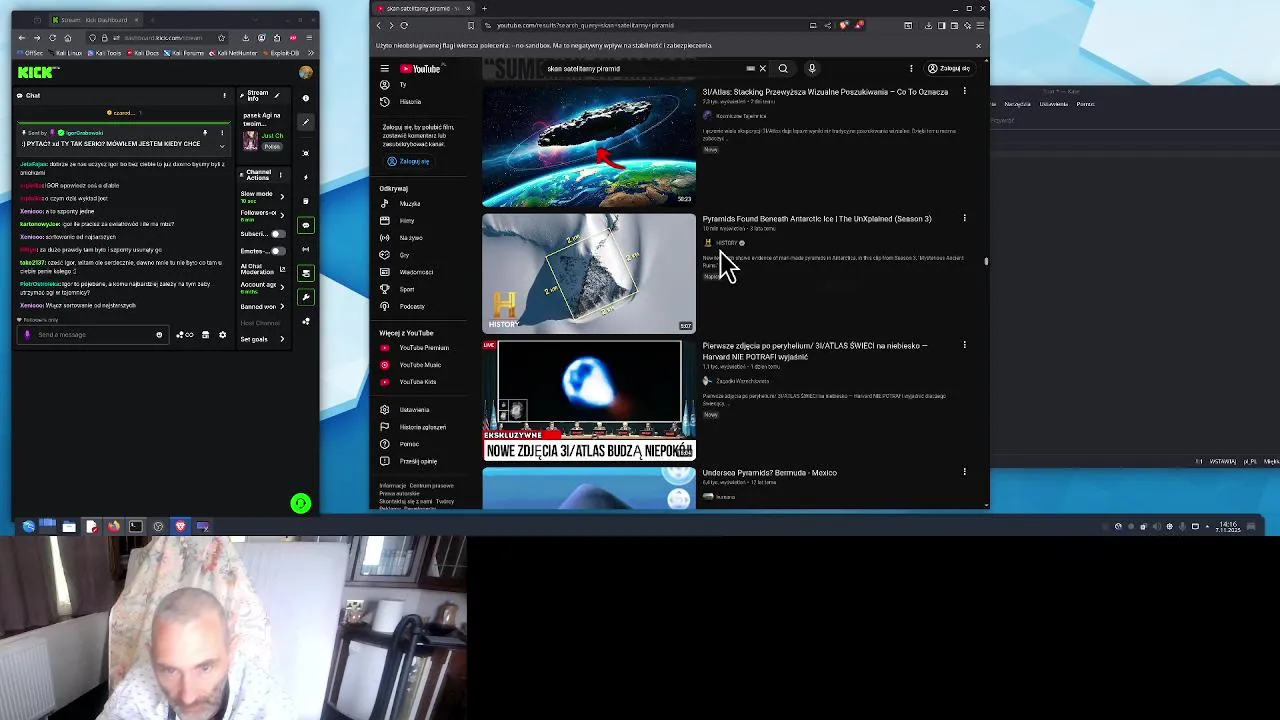Toggle Subscribers-only chat switch in Kick
The image size is (1280, 720).
coord(277,234)
